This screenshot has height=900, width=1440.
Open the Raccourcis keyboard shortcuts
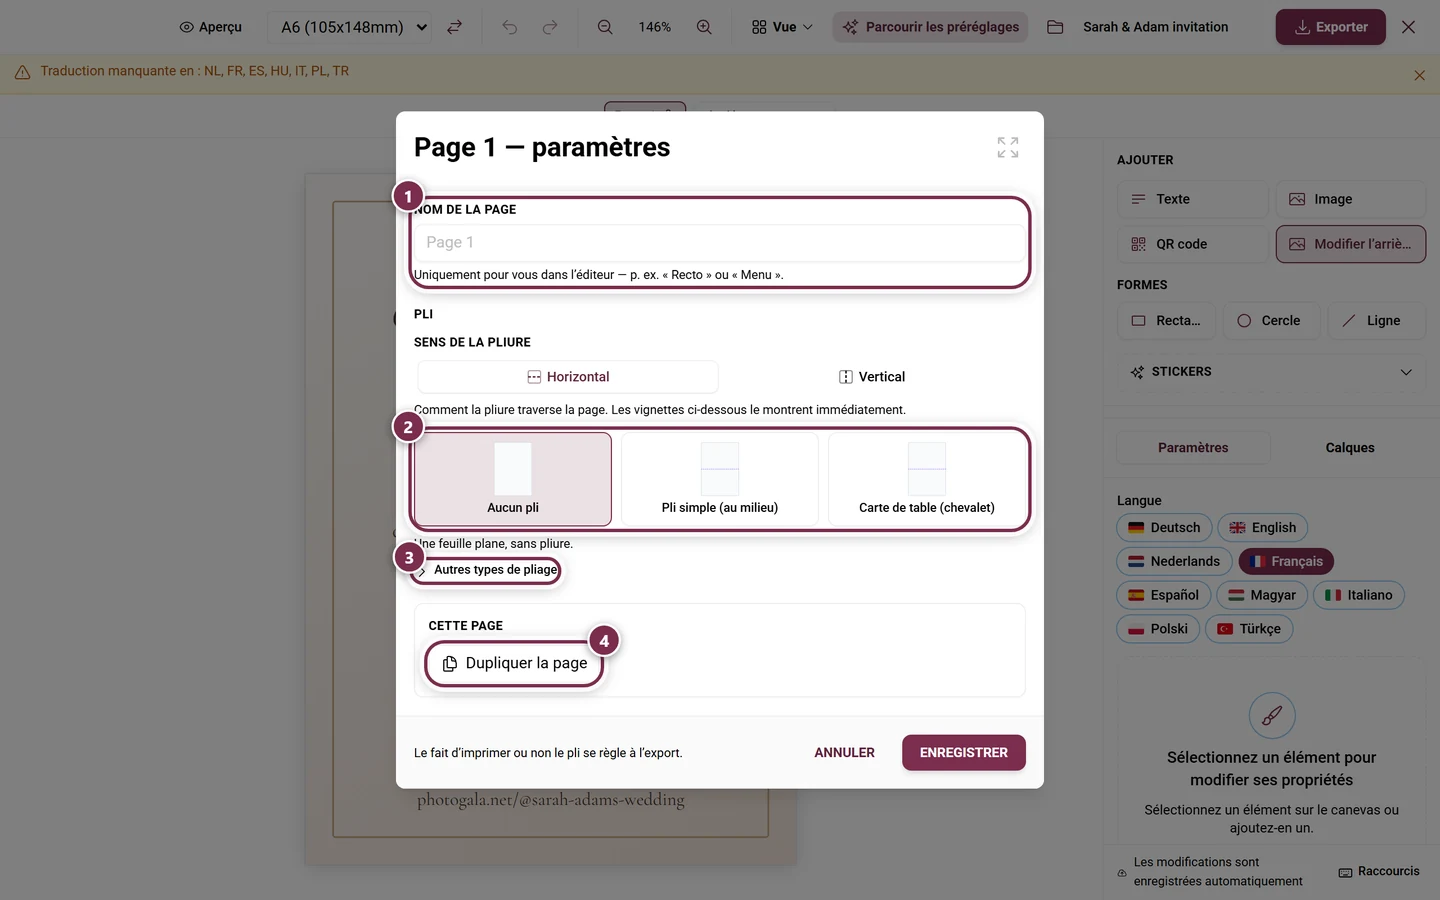tap(1379, 872)
